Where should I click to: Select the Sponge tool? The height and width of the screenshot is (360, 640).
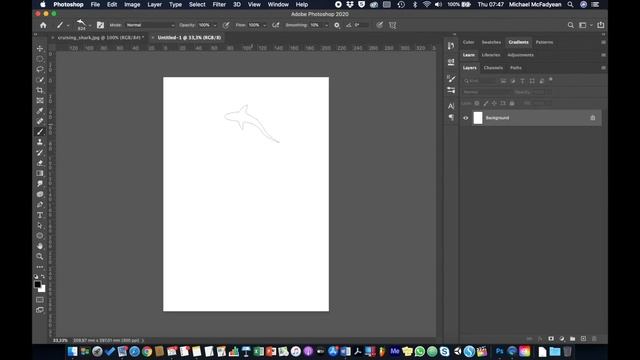40,194
